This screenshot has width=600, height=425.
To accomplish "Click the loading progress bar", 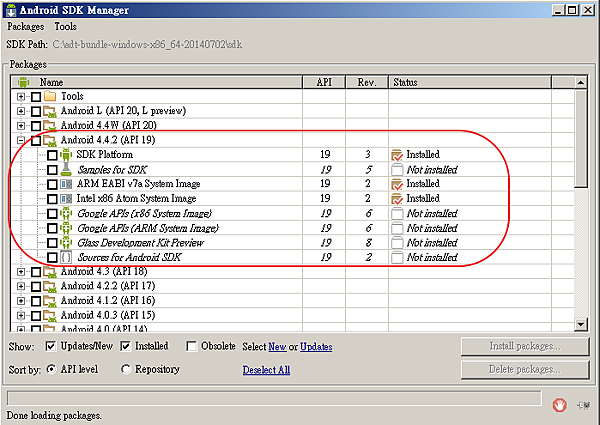I will pyautogui.click(x=274, y=398).
